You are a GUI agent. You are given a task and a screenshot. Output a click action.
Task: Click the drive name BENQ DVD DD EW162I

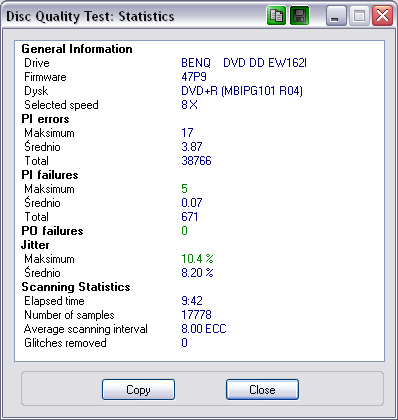(244, 63)
